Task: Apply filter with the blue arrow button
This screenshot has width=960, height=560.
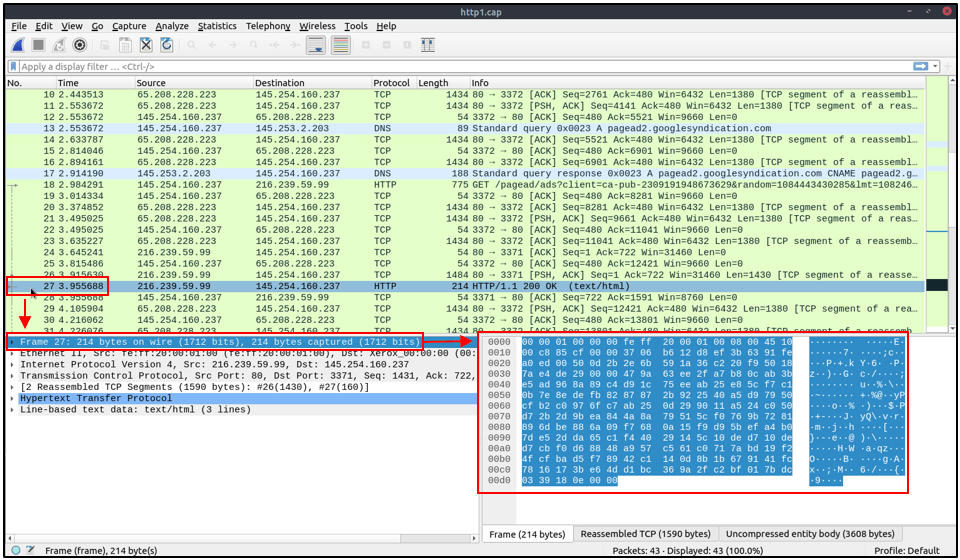Action: click(920, 66)
